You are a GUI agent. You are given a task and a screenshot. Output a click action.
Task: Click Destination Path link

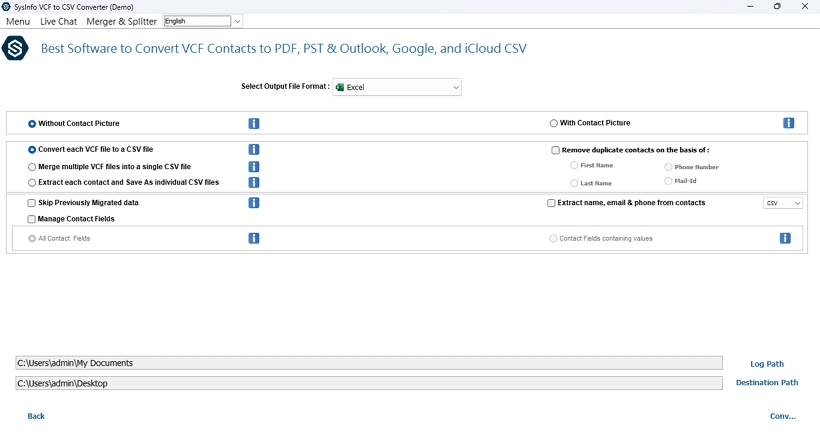[x=767, y=383]
